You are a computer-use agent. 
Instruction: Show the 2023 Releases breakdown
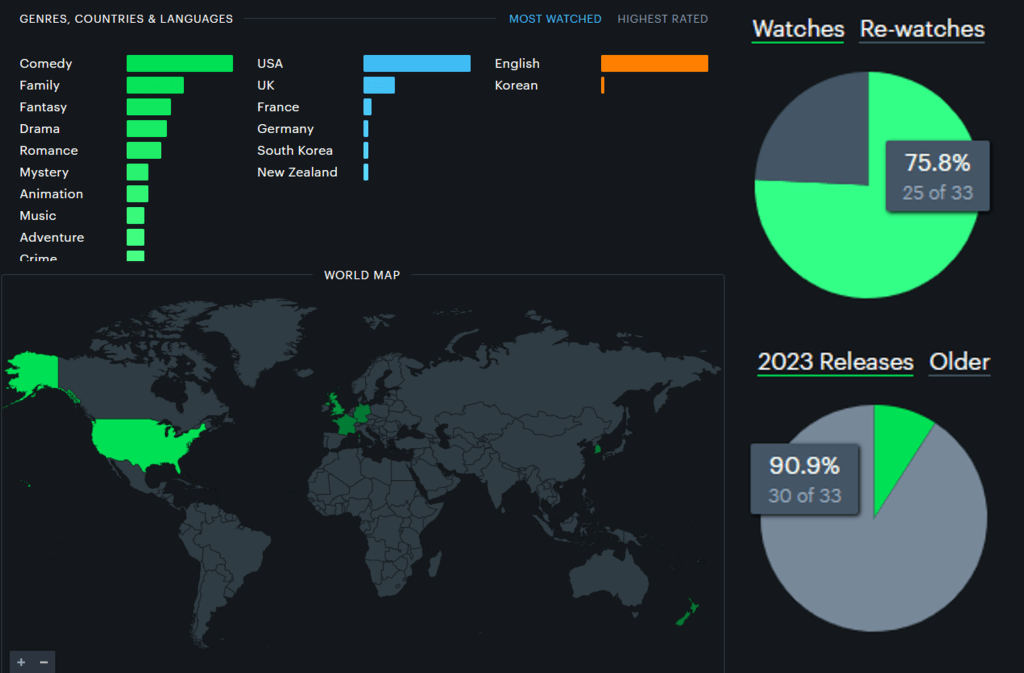coord(835,362)
